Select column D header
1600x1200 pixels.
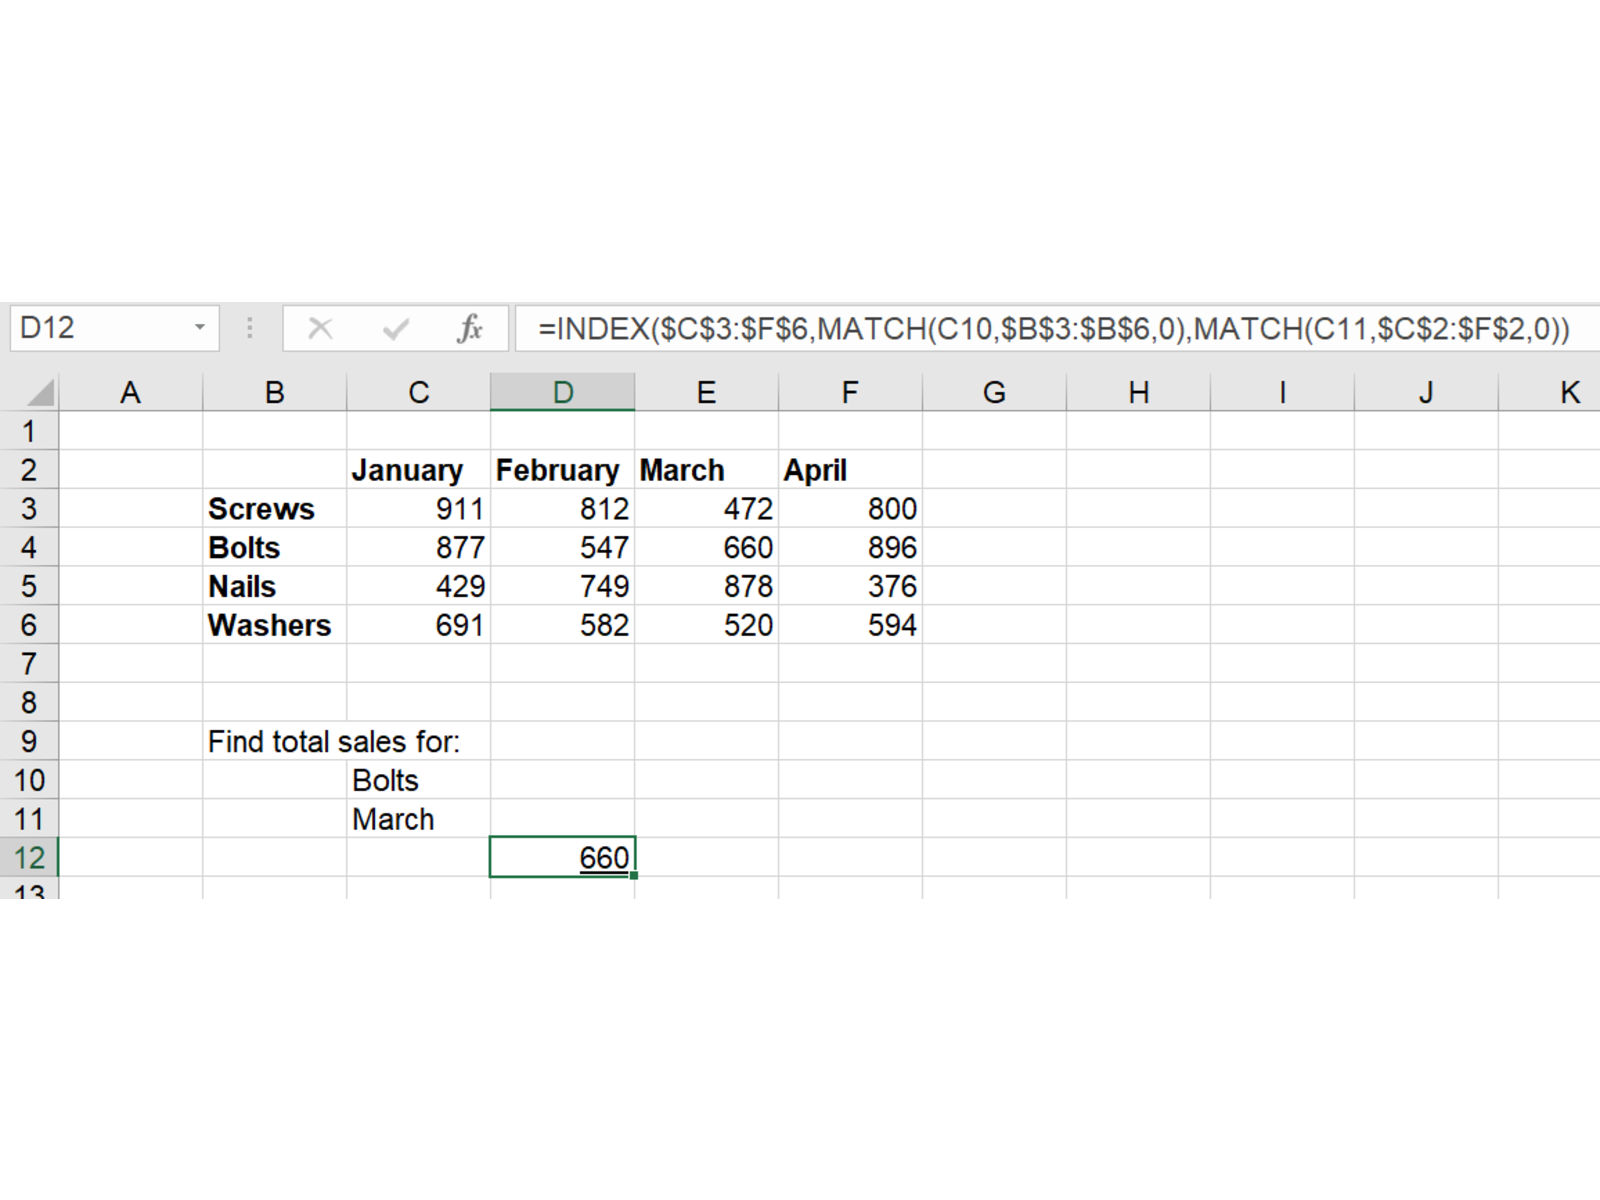click(x=562, y=393)
